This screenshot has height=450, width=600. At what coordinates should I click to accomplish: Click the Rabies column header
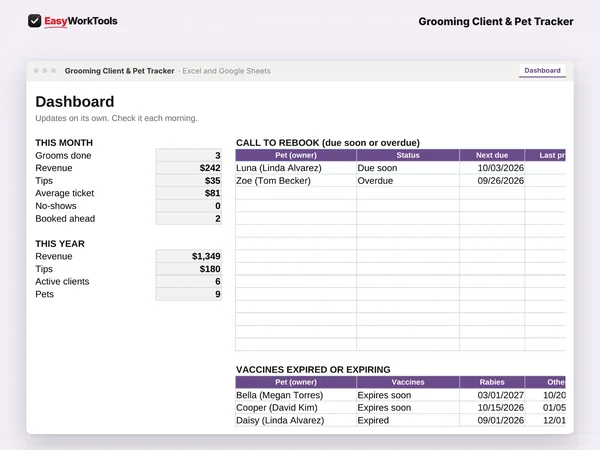click(492, 382)
